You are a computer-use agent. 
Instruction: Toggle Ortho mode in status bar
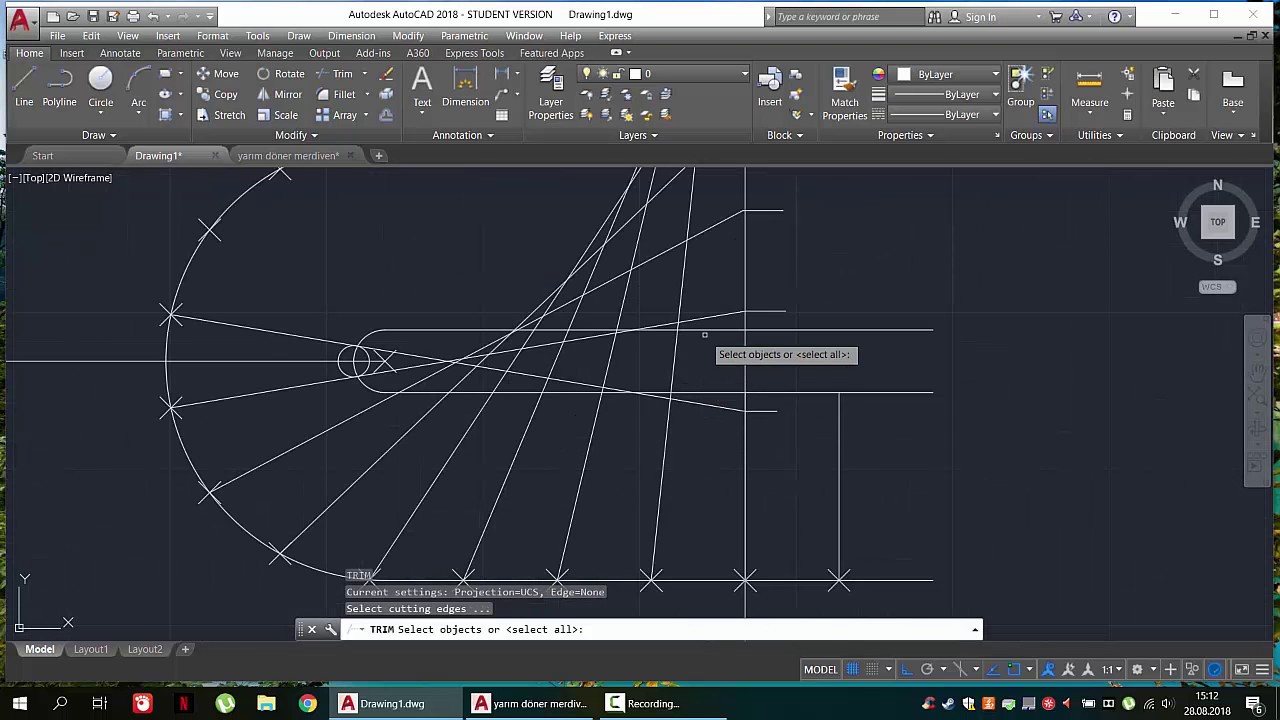pyautogui.click(x=906, y=669)
